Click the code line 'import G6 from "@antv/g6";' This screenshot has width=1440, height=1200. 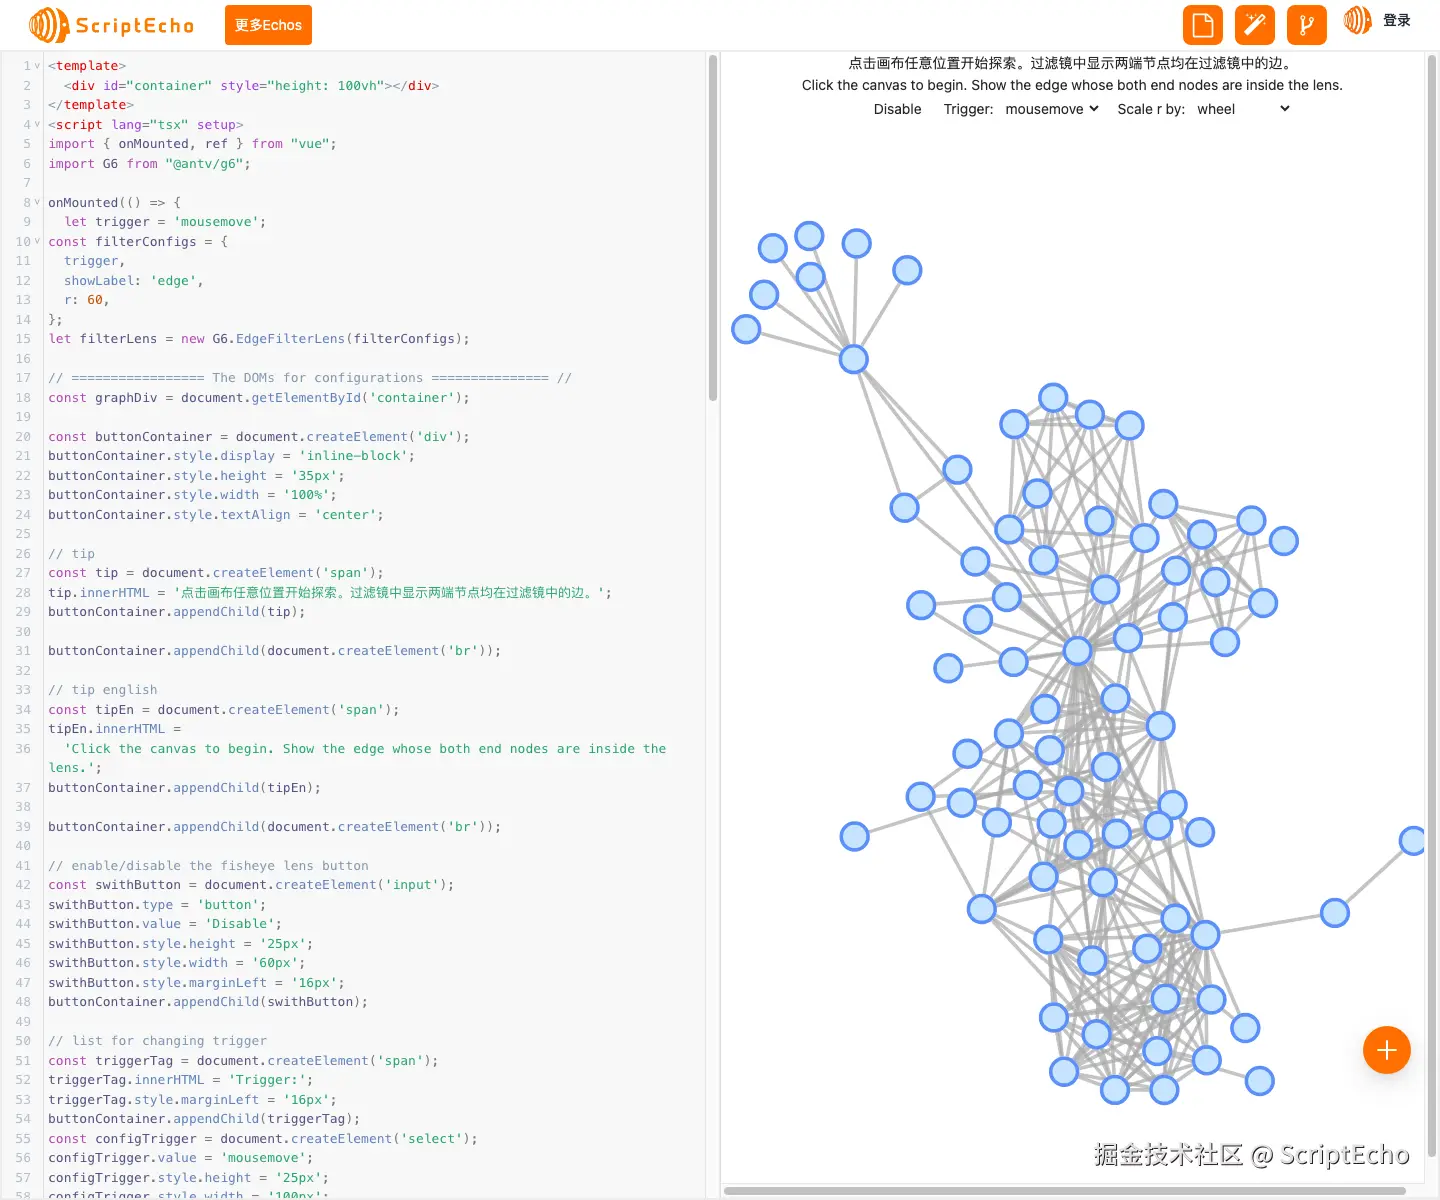pyautogui.click(x=150, y=164)
